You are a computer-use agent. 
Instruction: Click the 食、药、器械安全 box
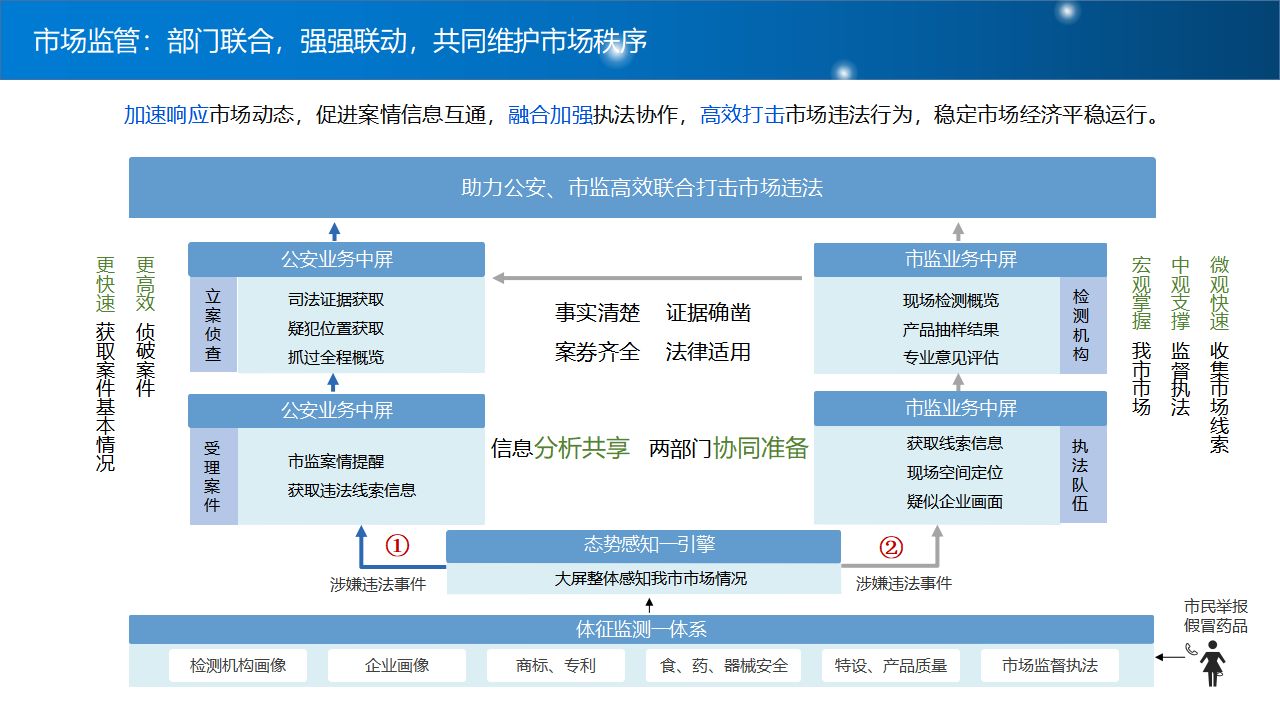[724, 666]
